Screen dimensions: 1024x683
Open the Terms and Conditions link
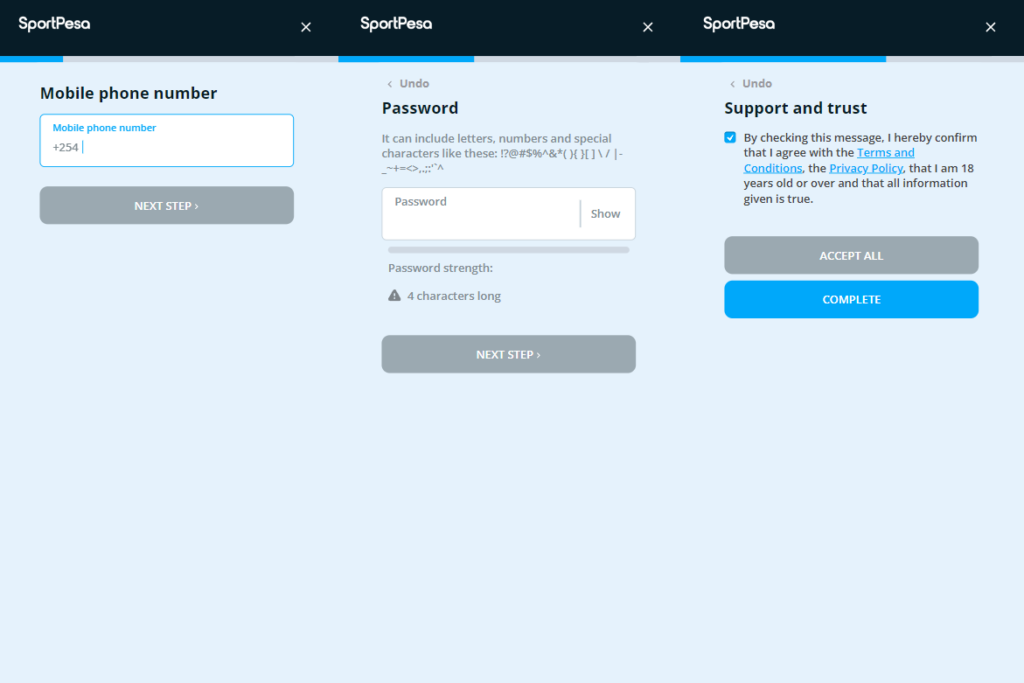(885, 152)
